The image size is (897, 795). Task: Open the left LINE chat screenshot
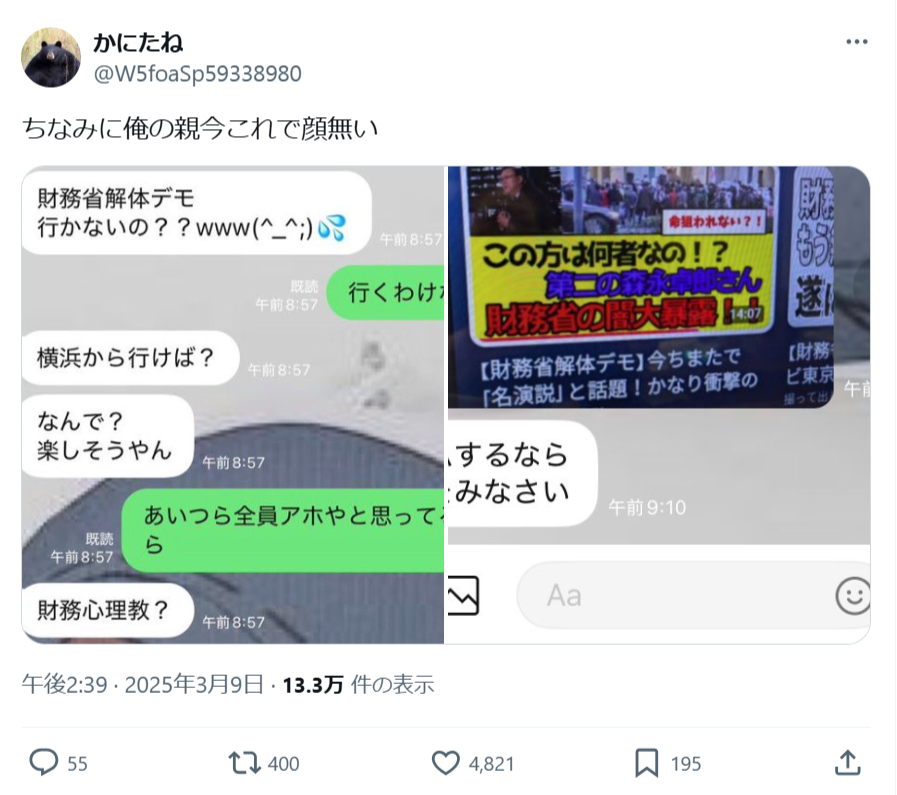coord(233,405)
